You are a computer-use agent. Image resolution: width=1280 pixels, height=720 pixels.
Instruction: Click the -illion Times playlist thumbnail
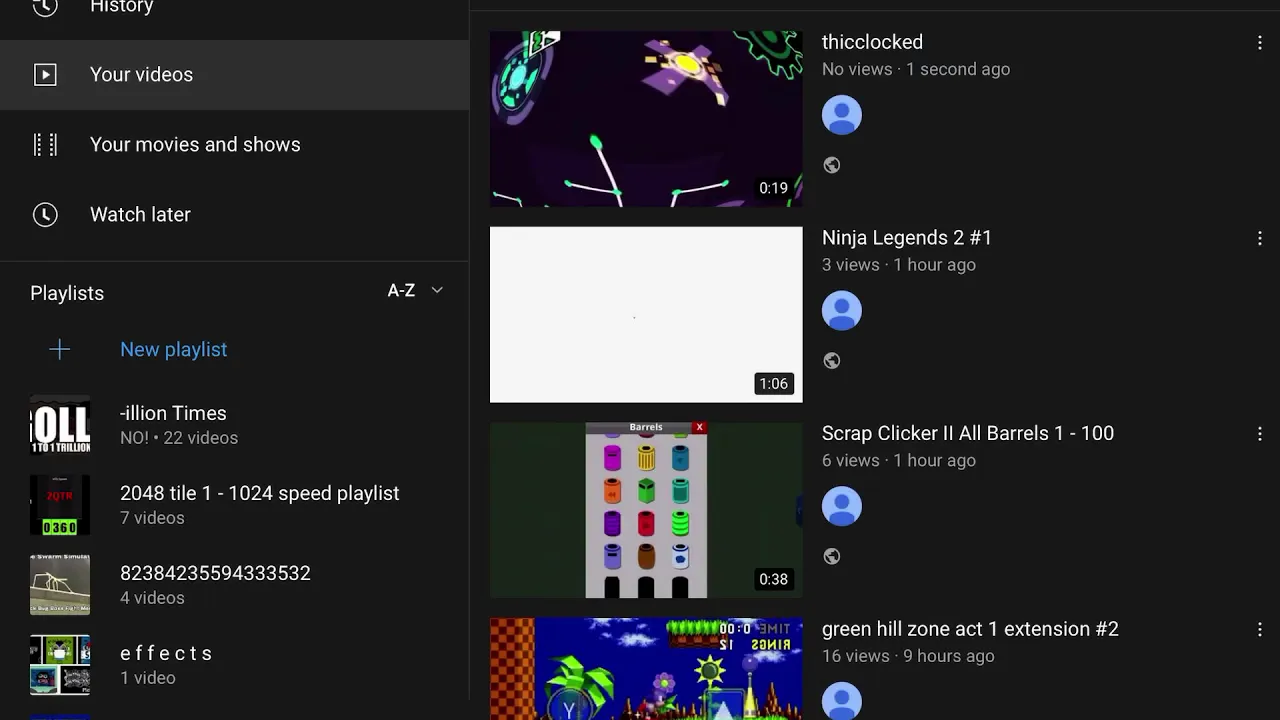click(60, 425)
